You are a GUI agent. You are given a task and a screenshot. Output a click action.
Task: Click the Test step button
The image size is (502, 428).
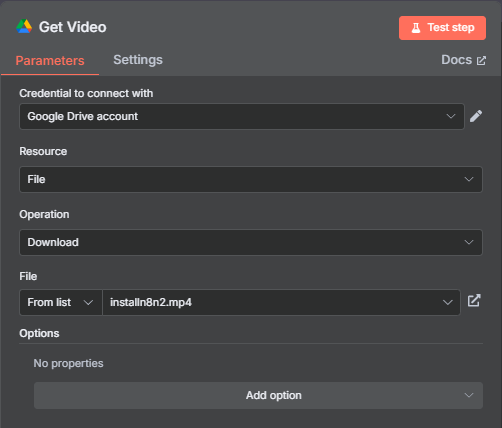pos(442,28)
